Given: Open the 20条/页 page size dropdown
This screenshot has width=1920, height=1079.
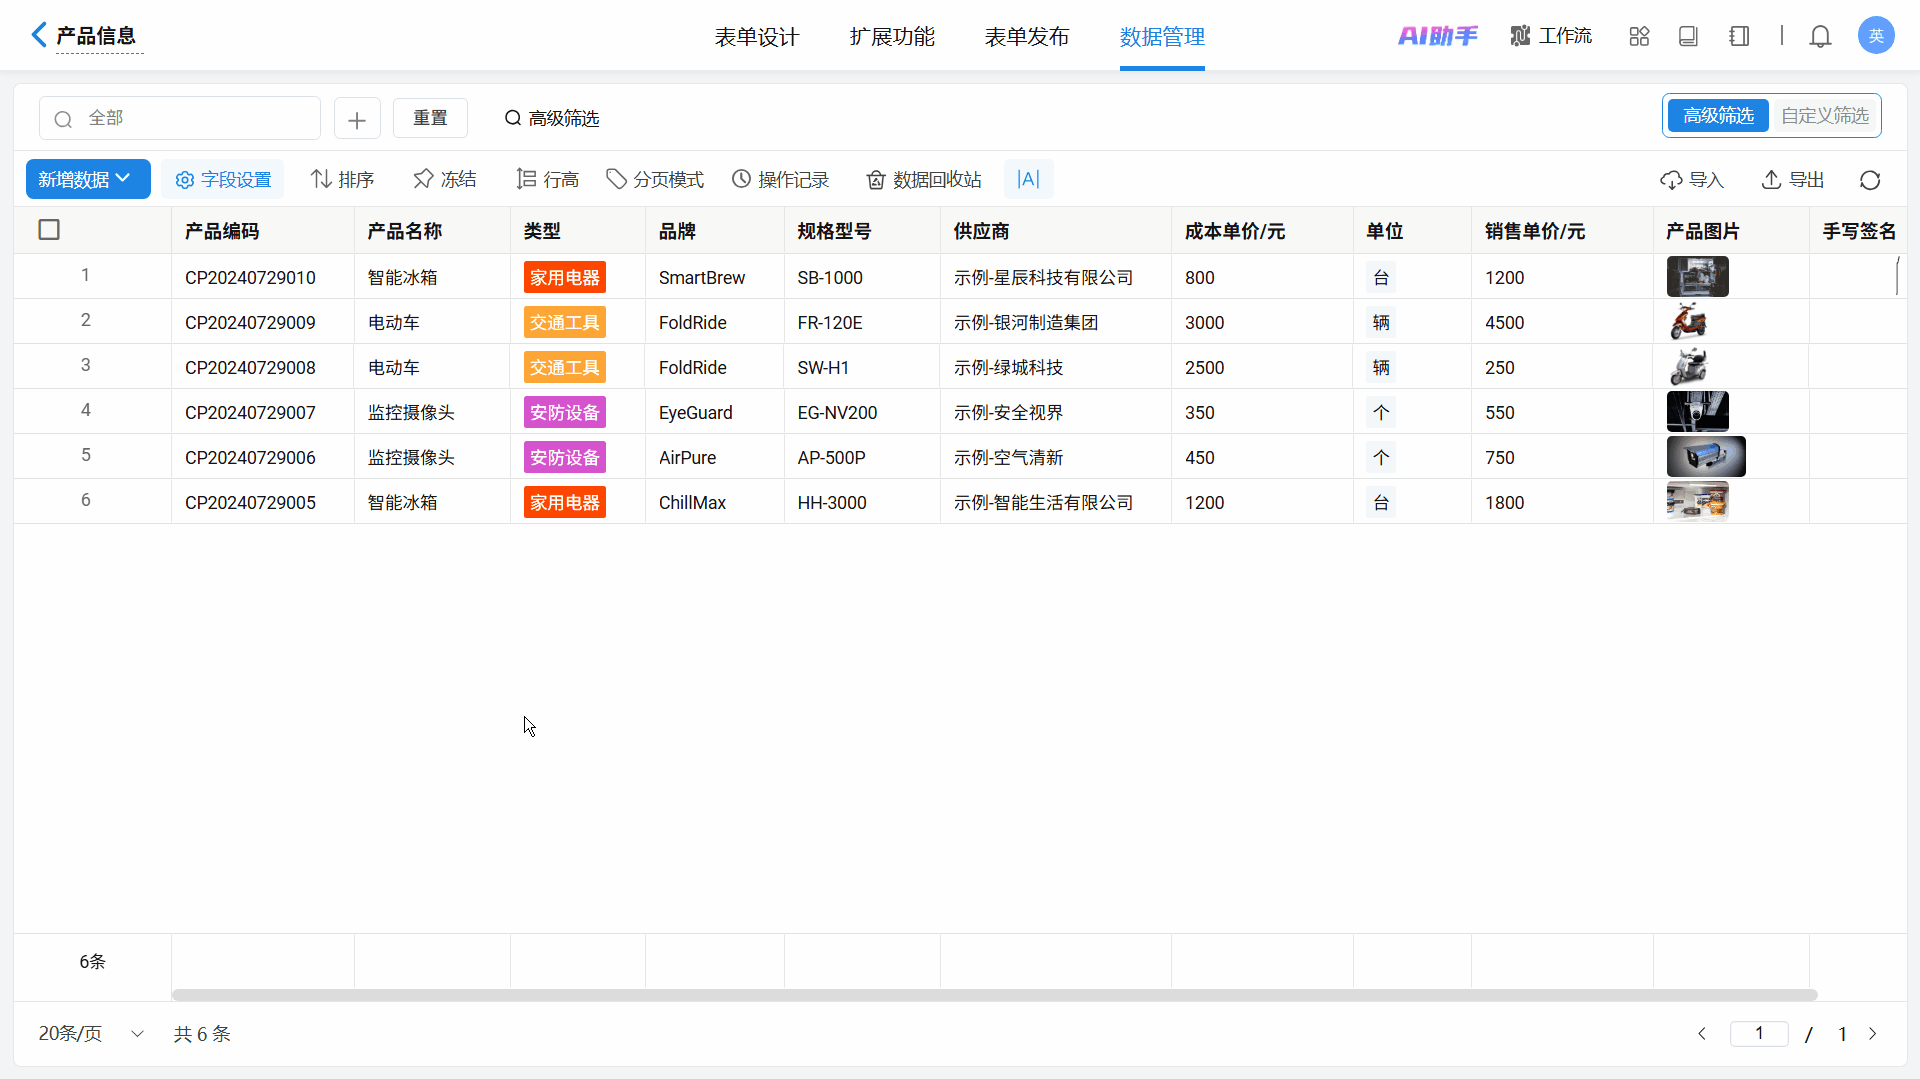Looking at the screenshot, I should pyautogui.click(x=91, y=1033).
